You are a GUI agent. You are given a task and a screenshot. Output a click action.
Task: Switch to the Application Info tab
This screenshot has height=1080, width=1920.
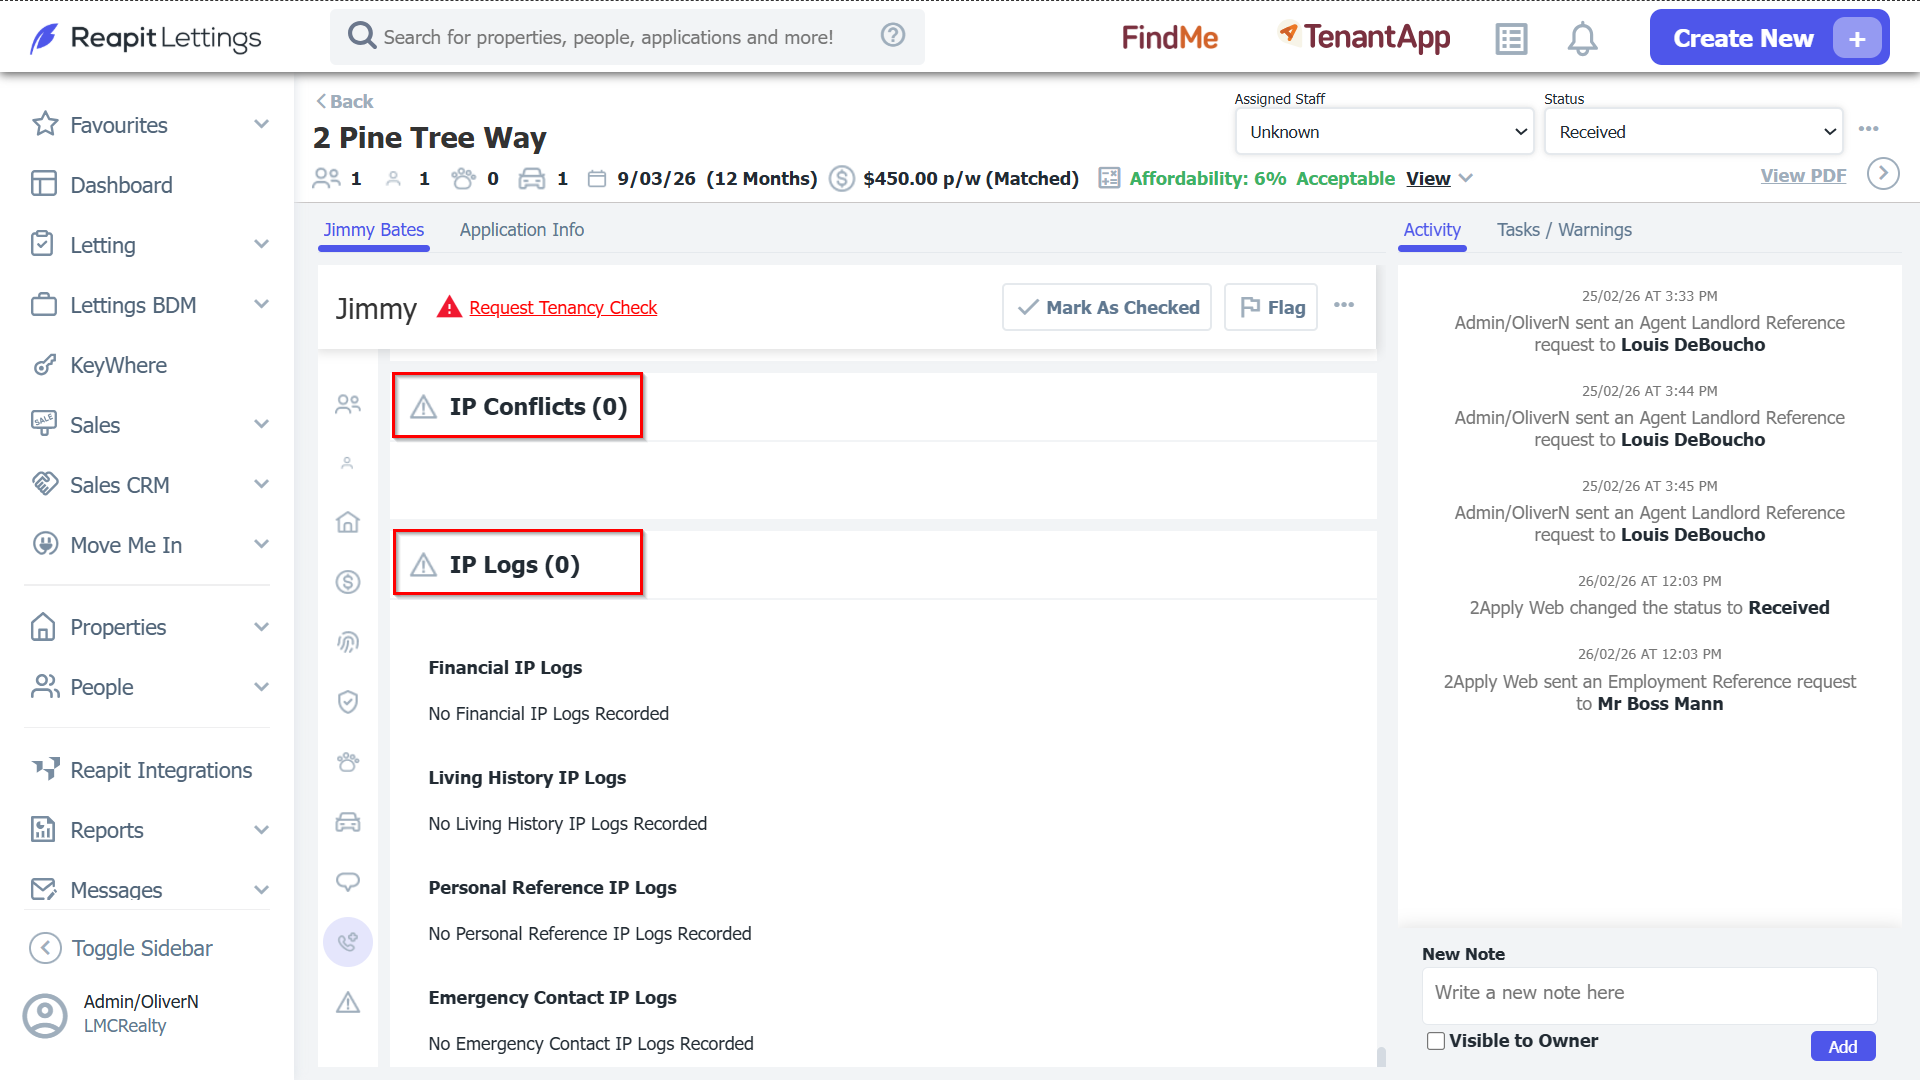[522, 230]
